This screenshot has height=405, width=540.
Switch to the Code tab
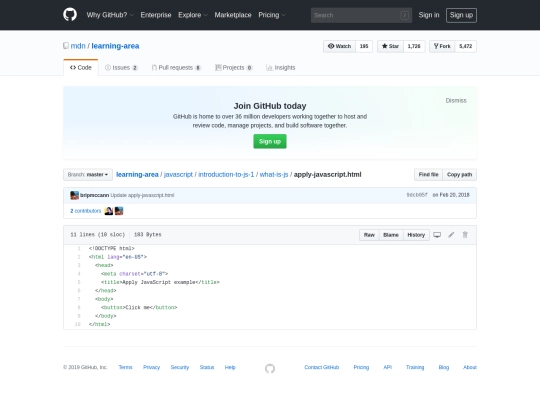81,68
